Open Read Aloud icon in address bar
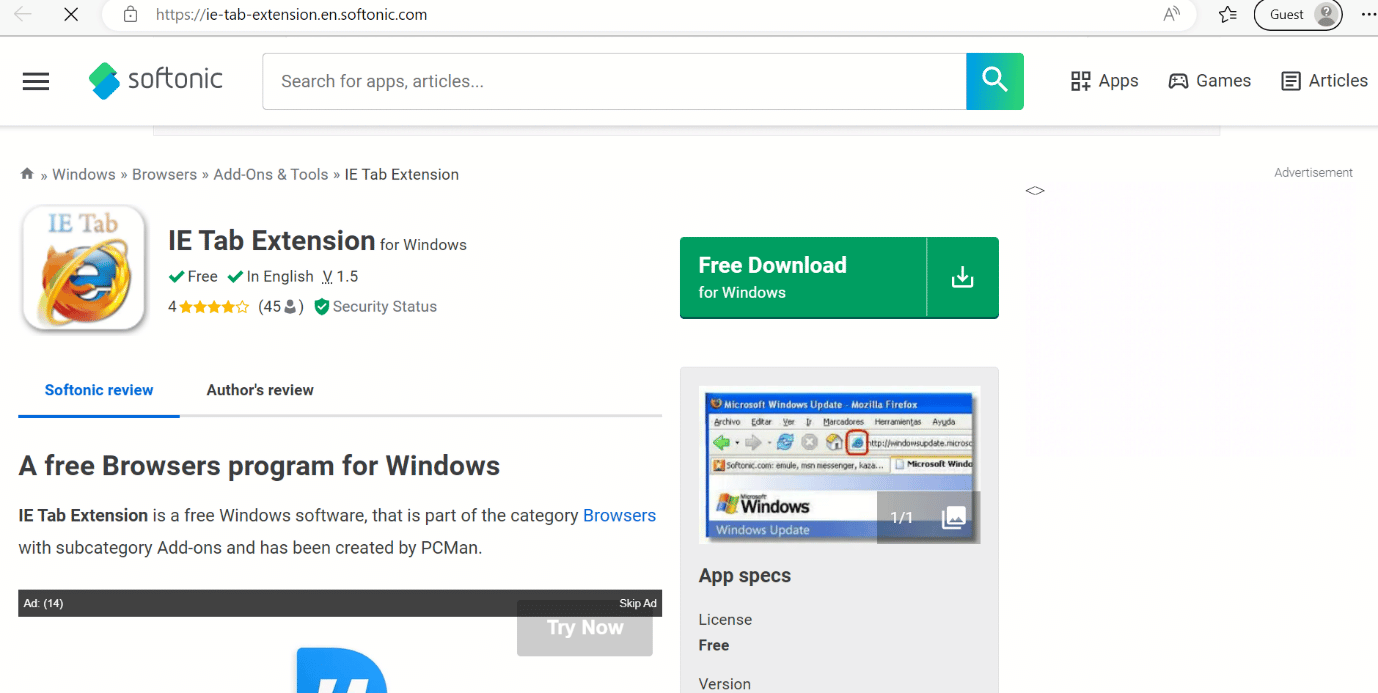Viewport: 1378px width, 693px height. click(1172, 14)
